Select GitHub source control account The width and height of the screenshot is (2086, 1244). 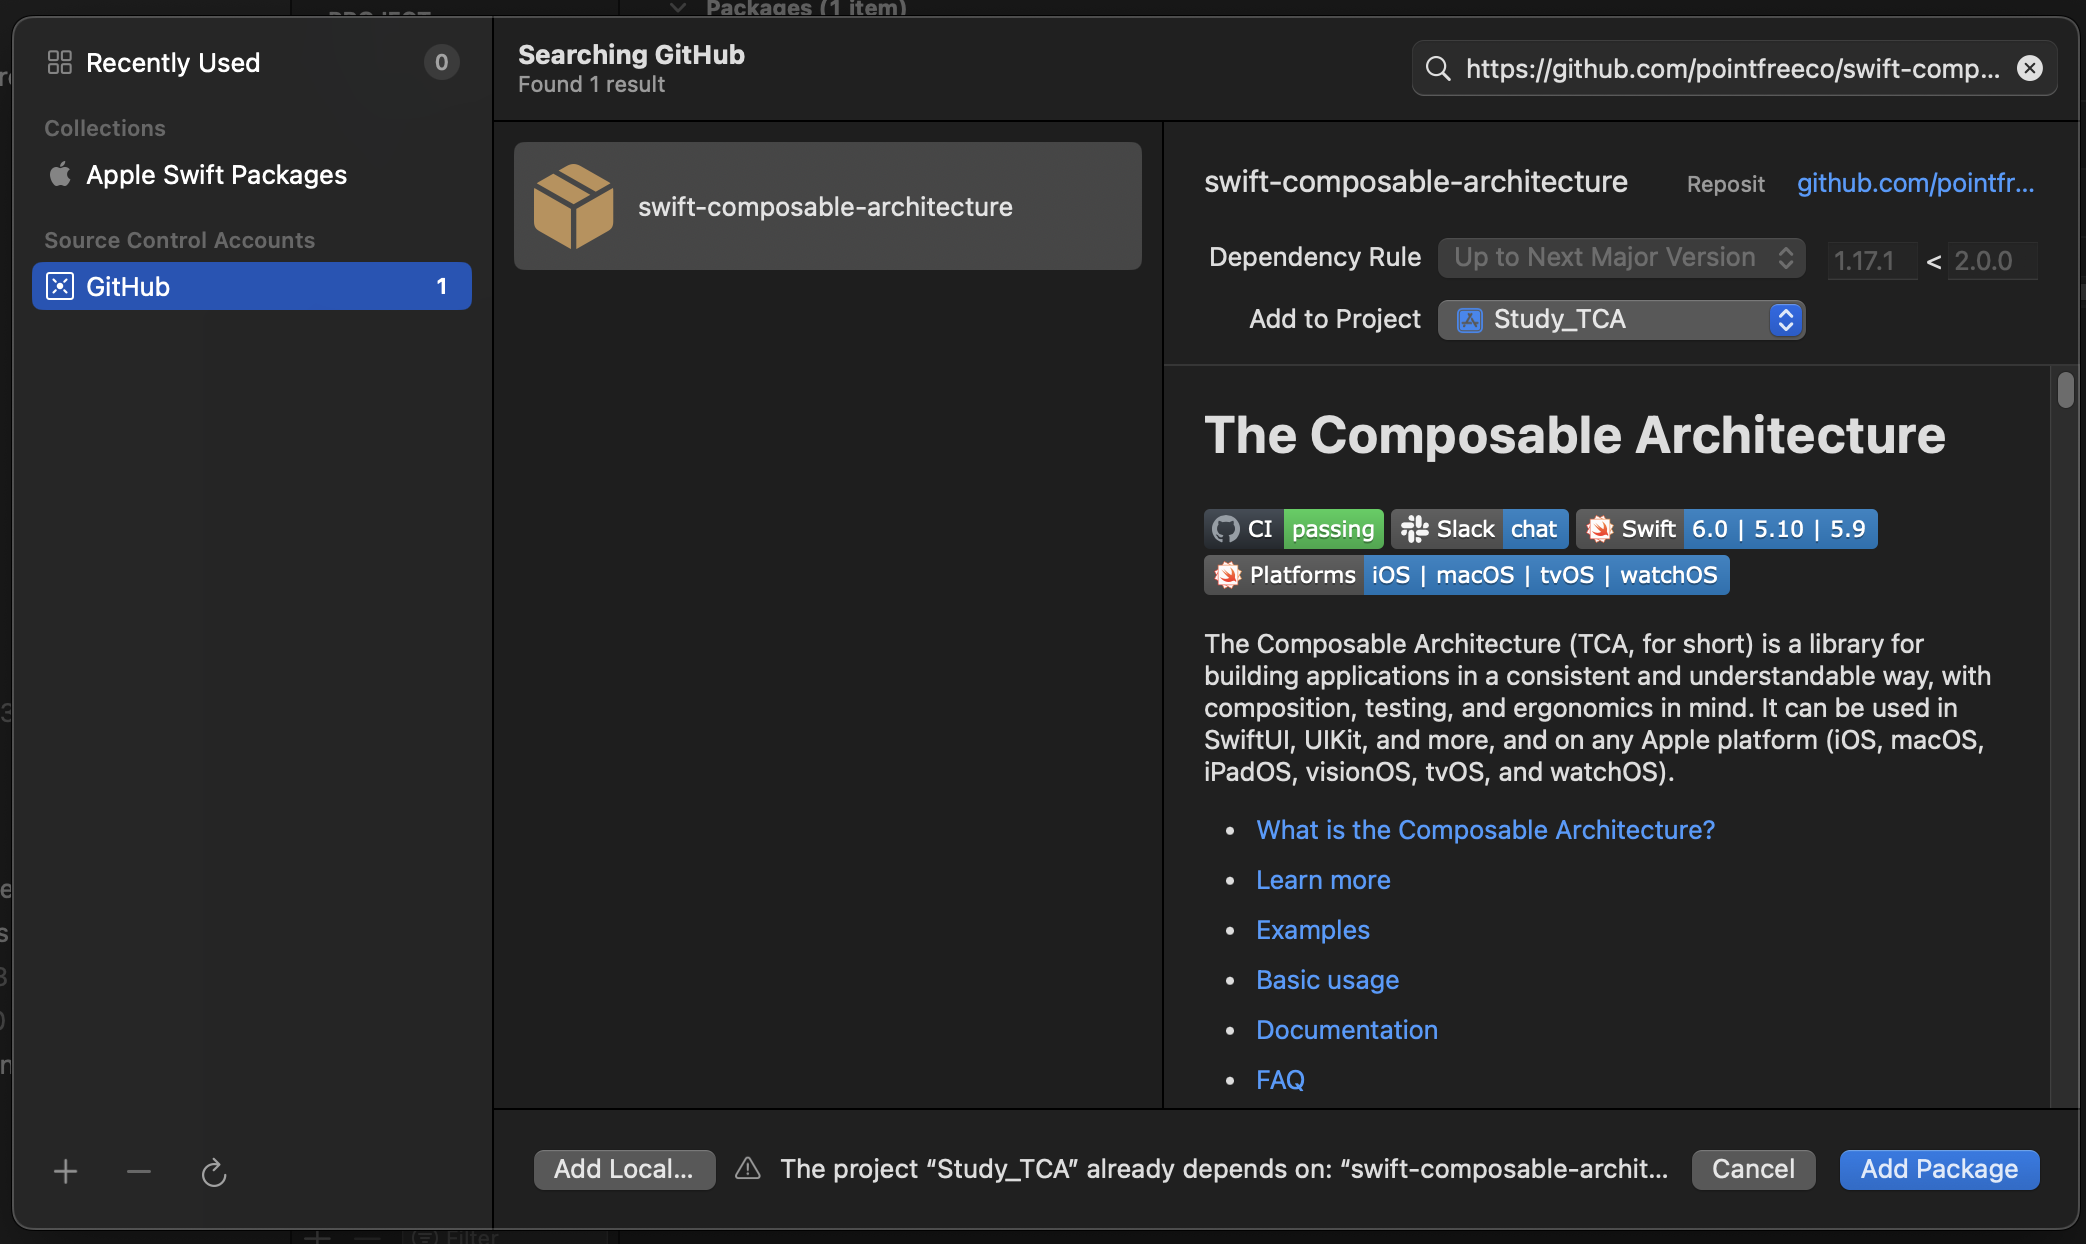pyautogui.click(x=251, y=286)
